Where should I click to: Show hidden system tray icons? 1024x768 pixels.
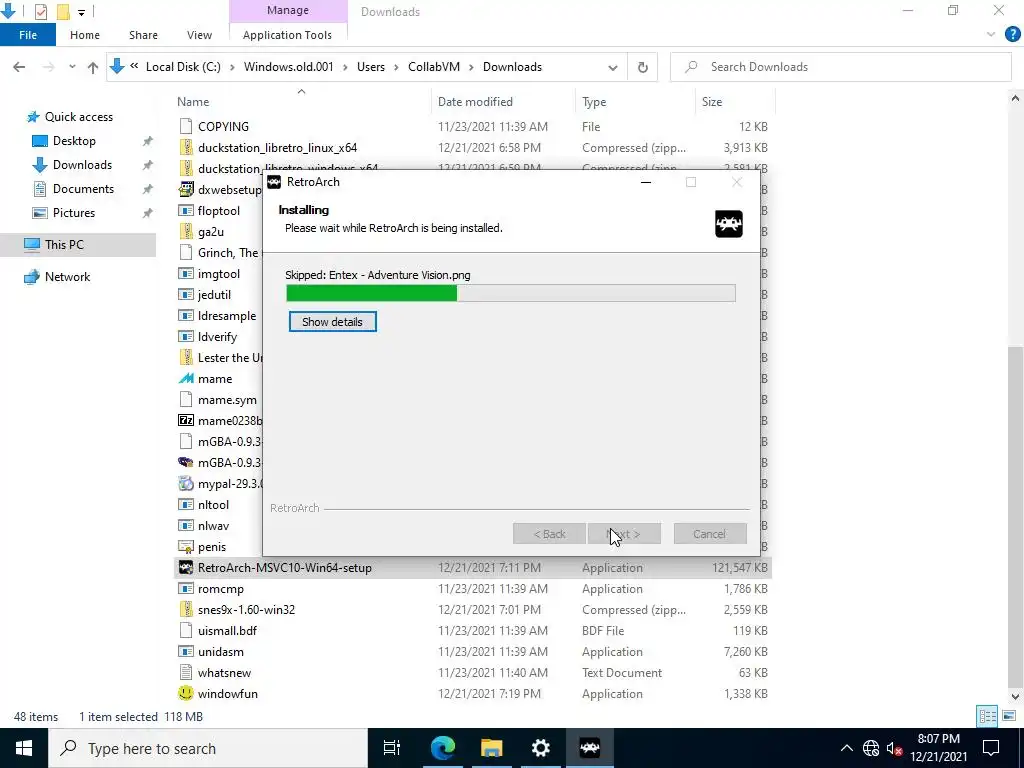(x=846, y=748)
